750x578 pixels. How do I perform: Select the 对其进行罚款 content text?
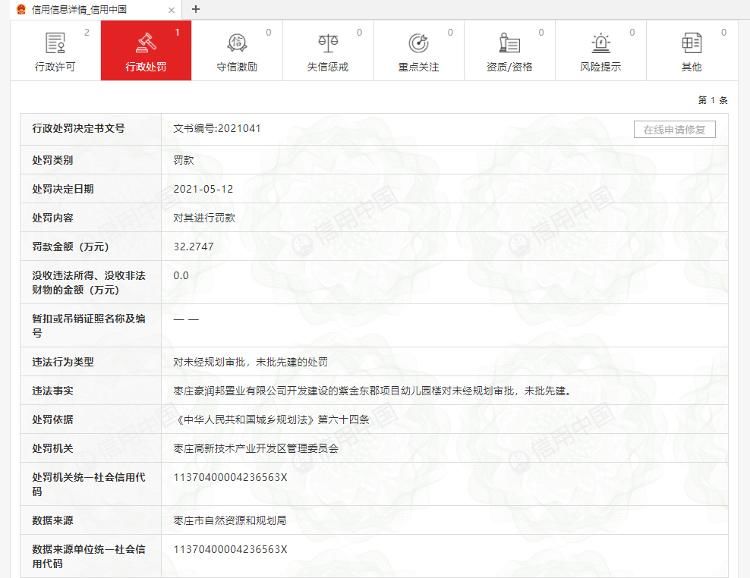point(204,218)
